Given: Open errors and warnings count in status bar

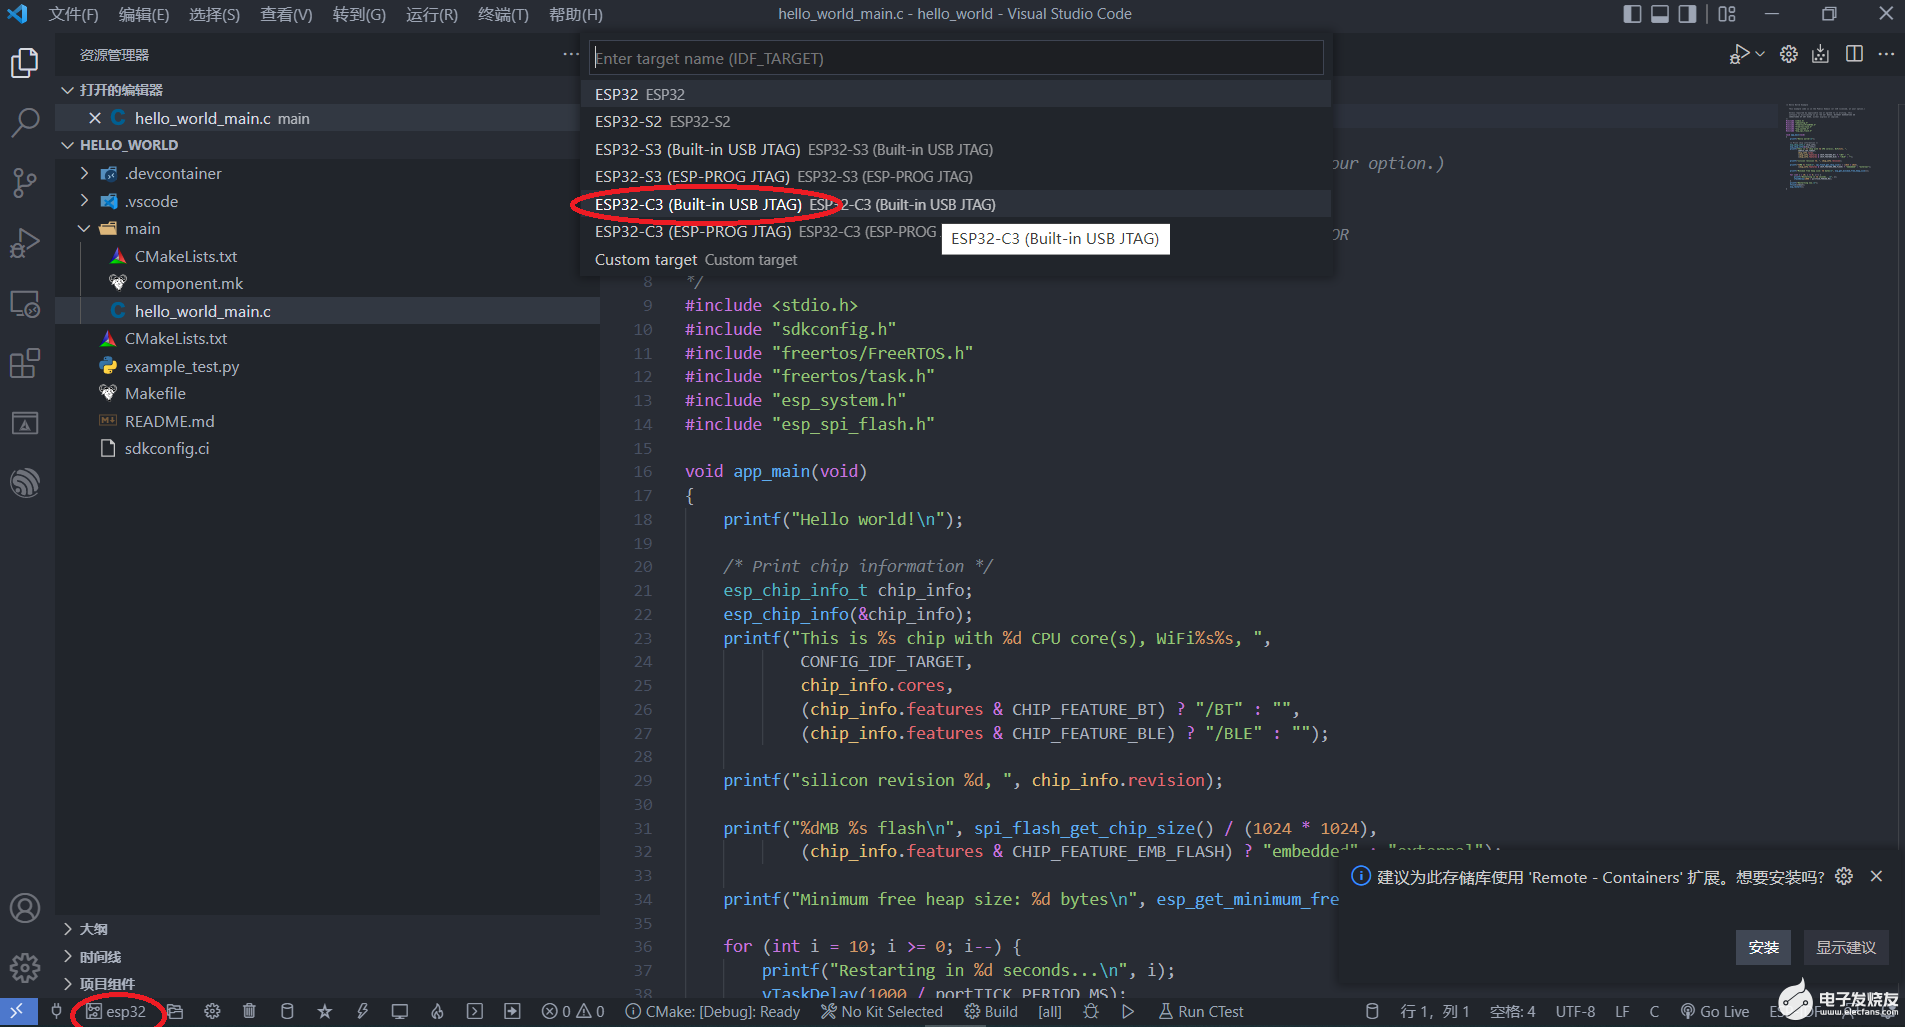Looking at the screenshot, I should 573,1011.
